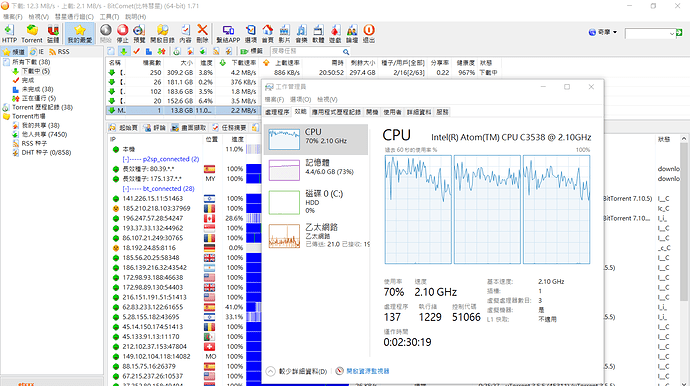The image size is (690, 386).
Task: Select task row with size 13.8 GB
Action: tap(184, 110)
